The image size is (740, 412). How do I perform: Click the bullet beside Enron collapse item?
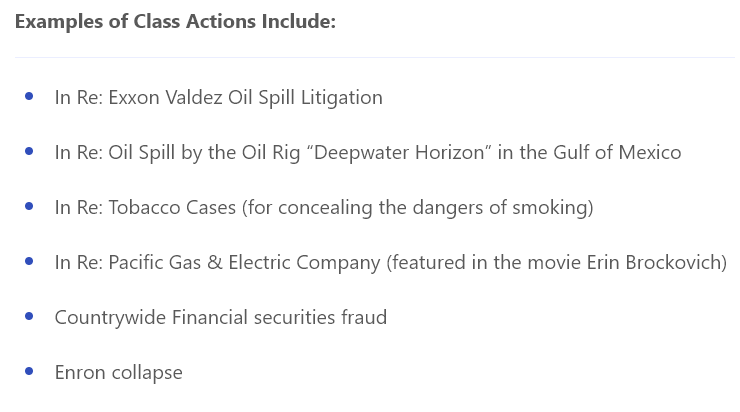pyautogui.click(x=29, y=371)
